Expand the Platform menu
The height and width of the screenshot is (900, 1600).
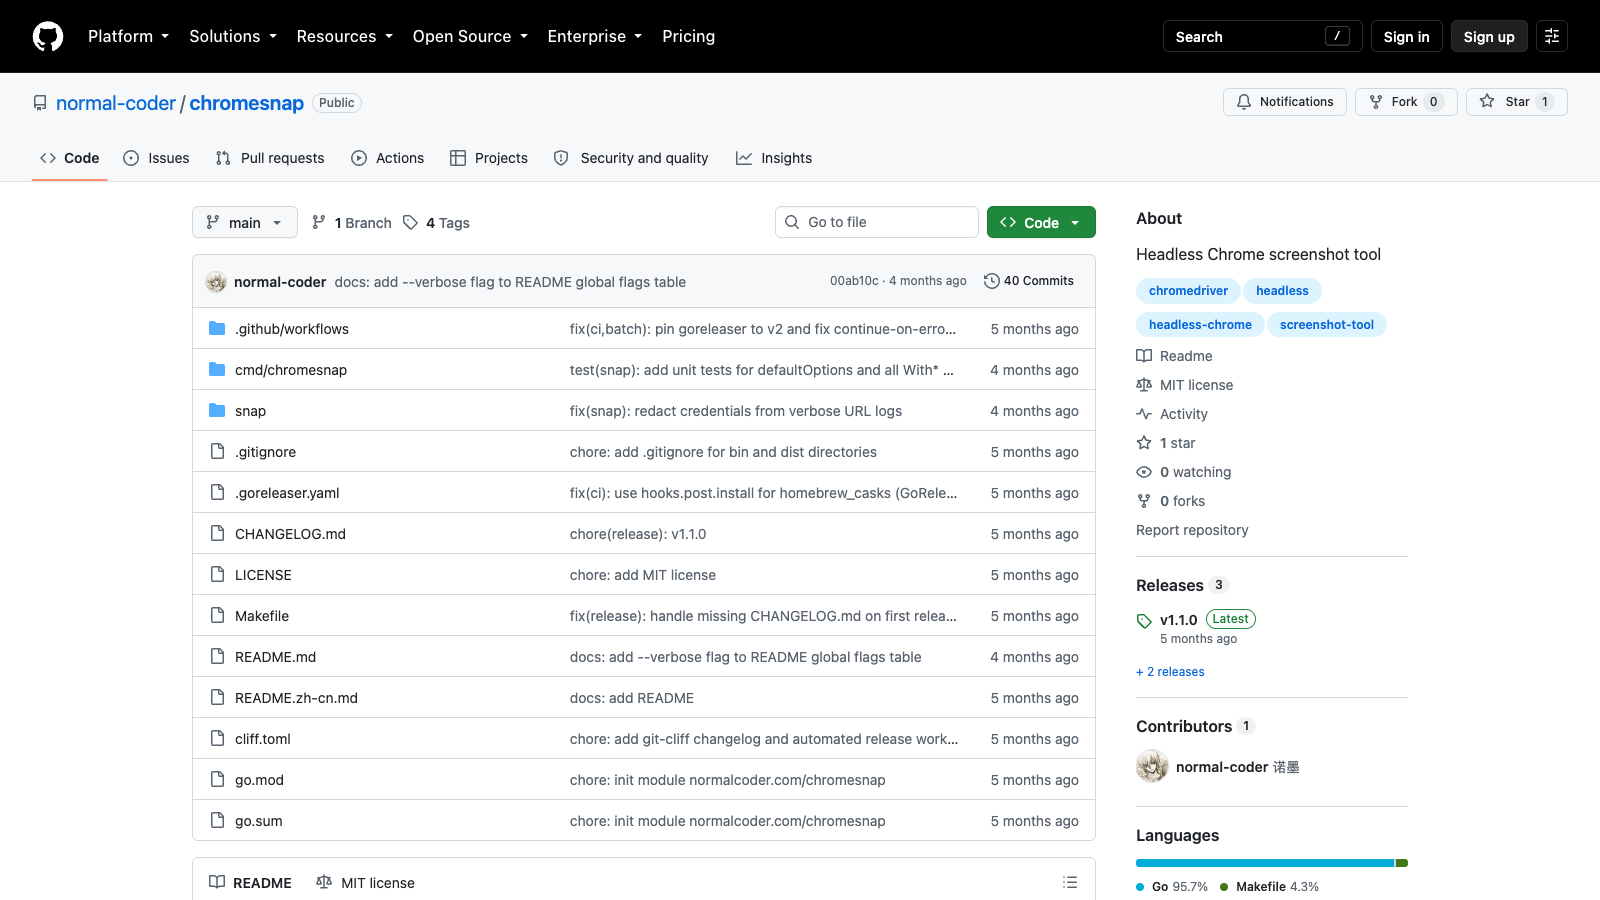click(x=128, y=36)
